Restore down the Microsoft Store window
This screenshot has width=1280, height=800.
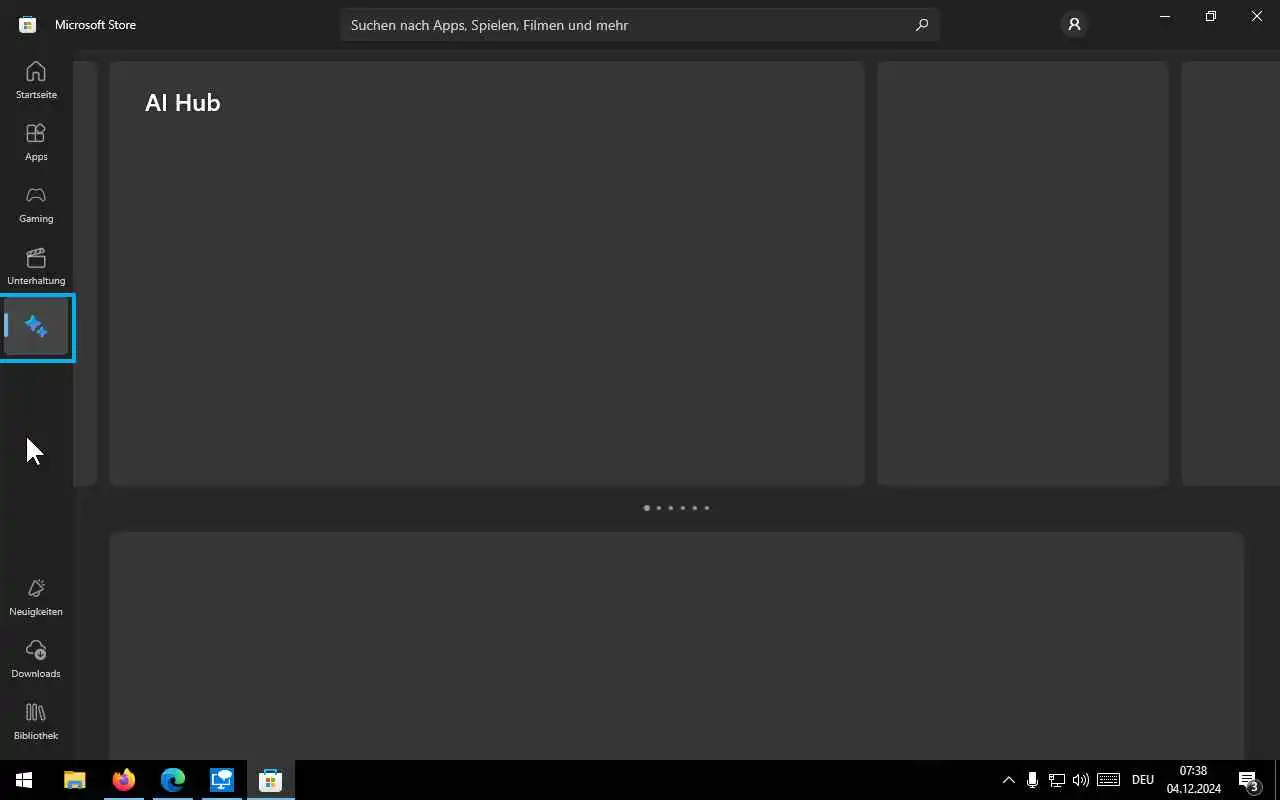[1211, 16]
